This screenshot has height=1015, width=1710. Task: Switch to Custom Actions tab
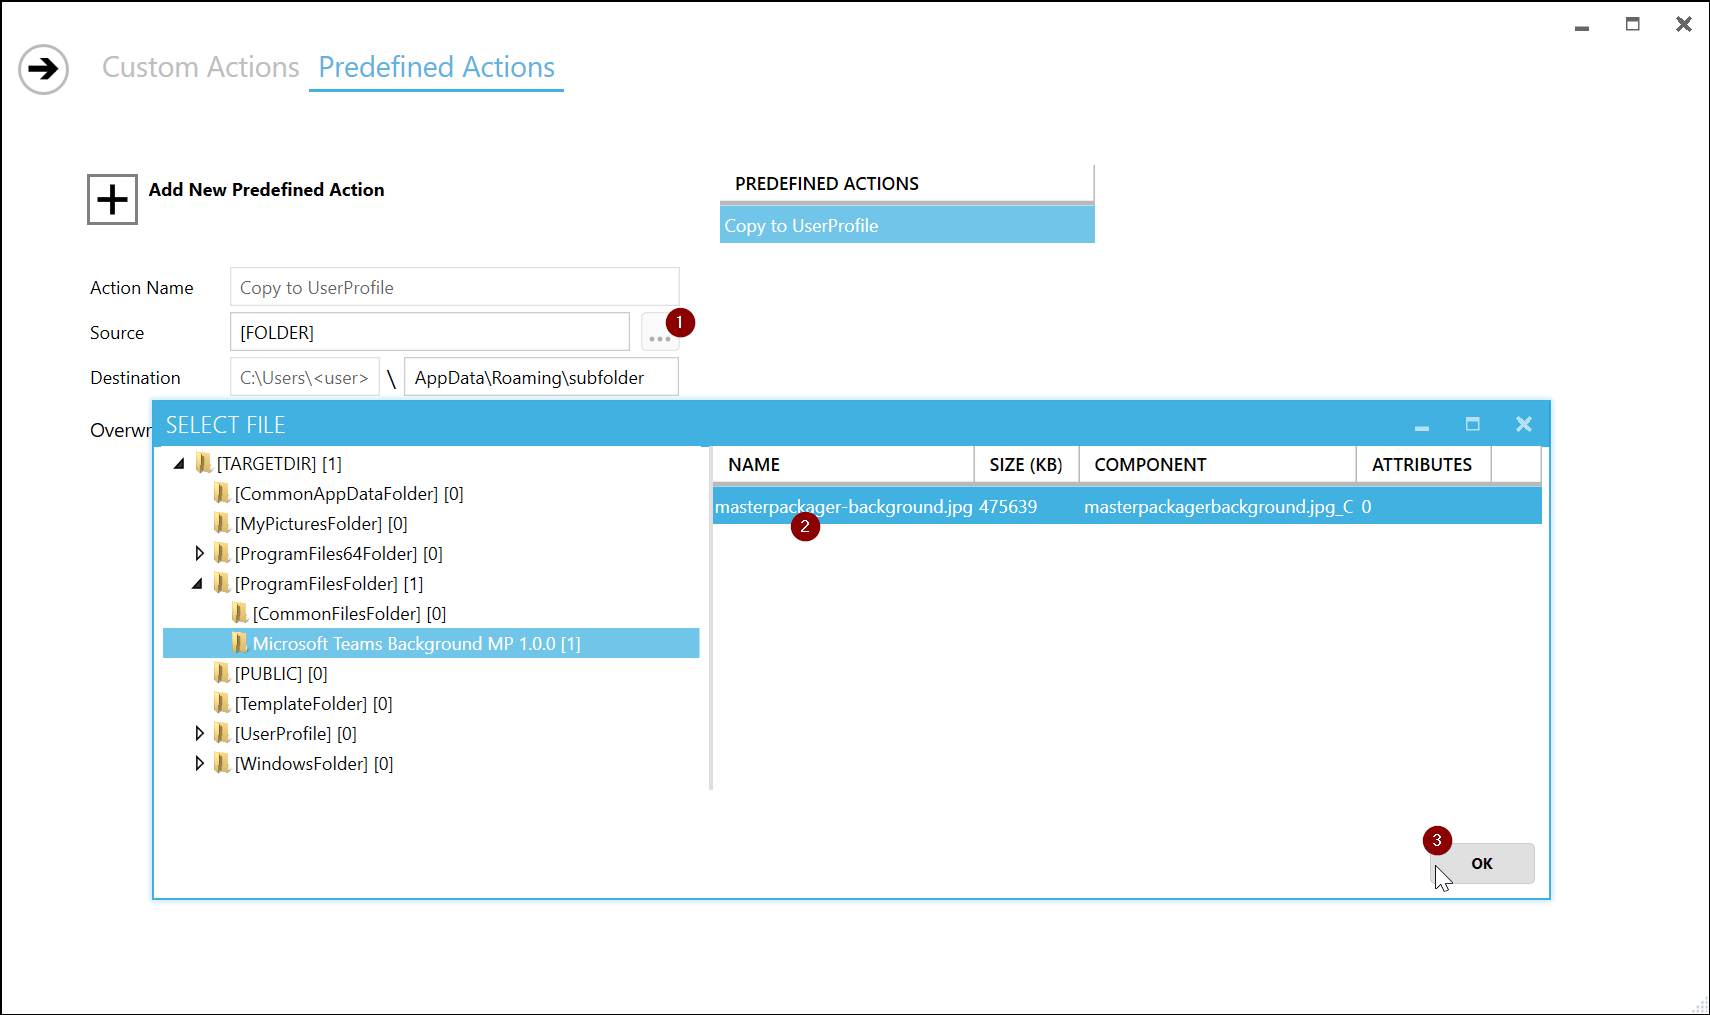click(x=200, y=67)
